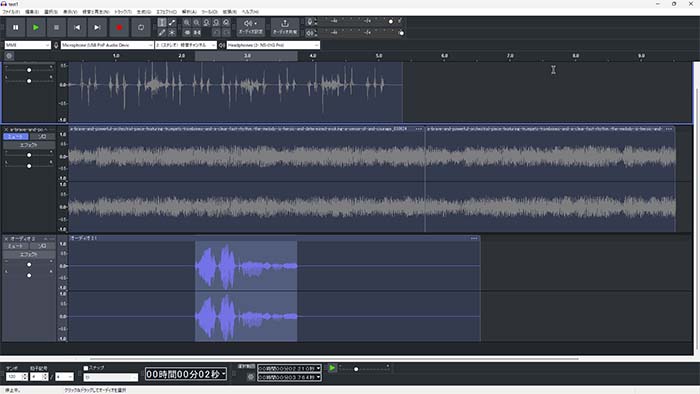
Task: Click the Silence audio selection icon
Action: pos(197,33)
